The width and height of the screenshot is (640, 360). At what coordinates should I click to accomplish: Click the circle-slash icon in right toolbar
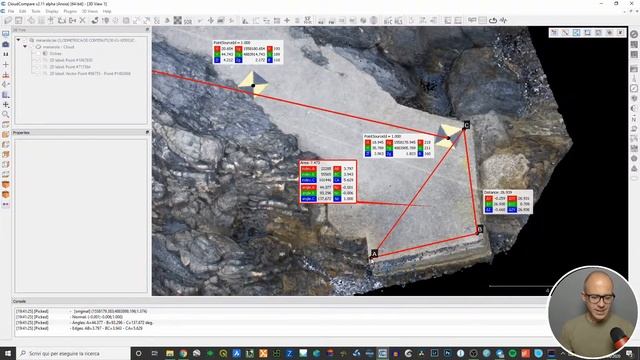(634, 35)
